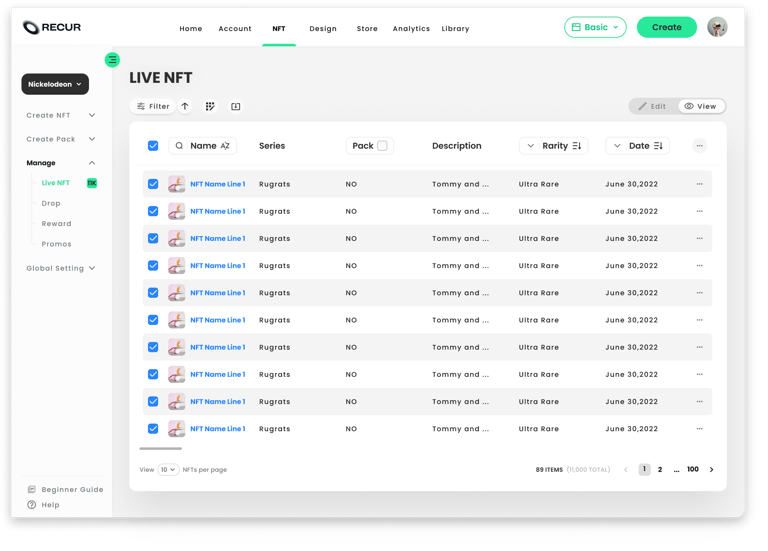Viewport: 768px width, 551px height.
Task: Uncheck the fifth NFT row checkbox
Action: [153, 293]
